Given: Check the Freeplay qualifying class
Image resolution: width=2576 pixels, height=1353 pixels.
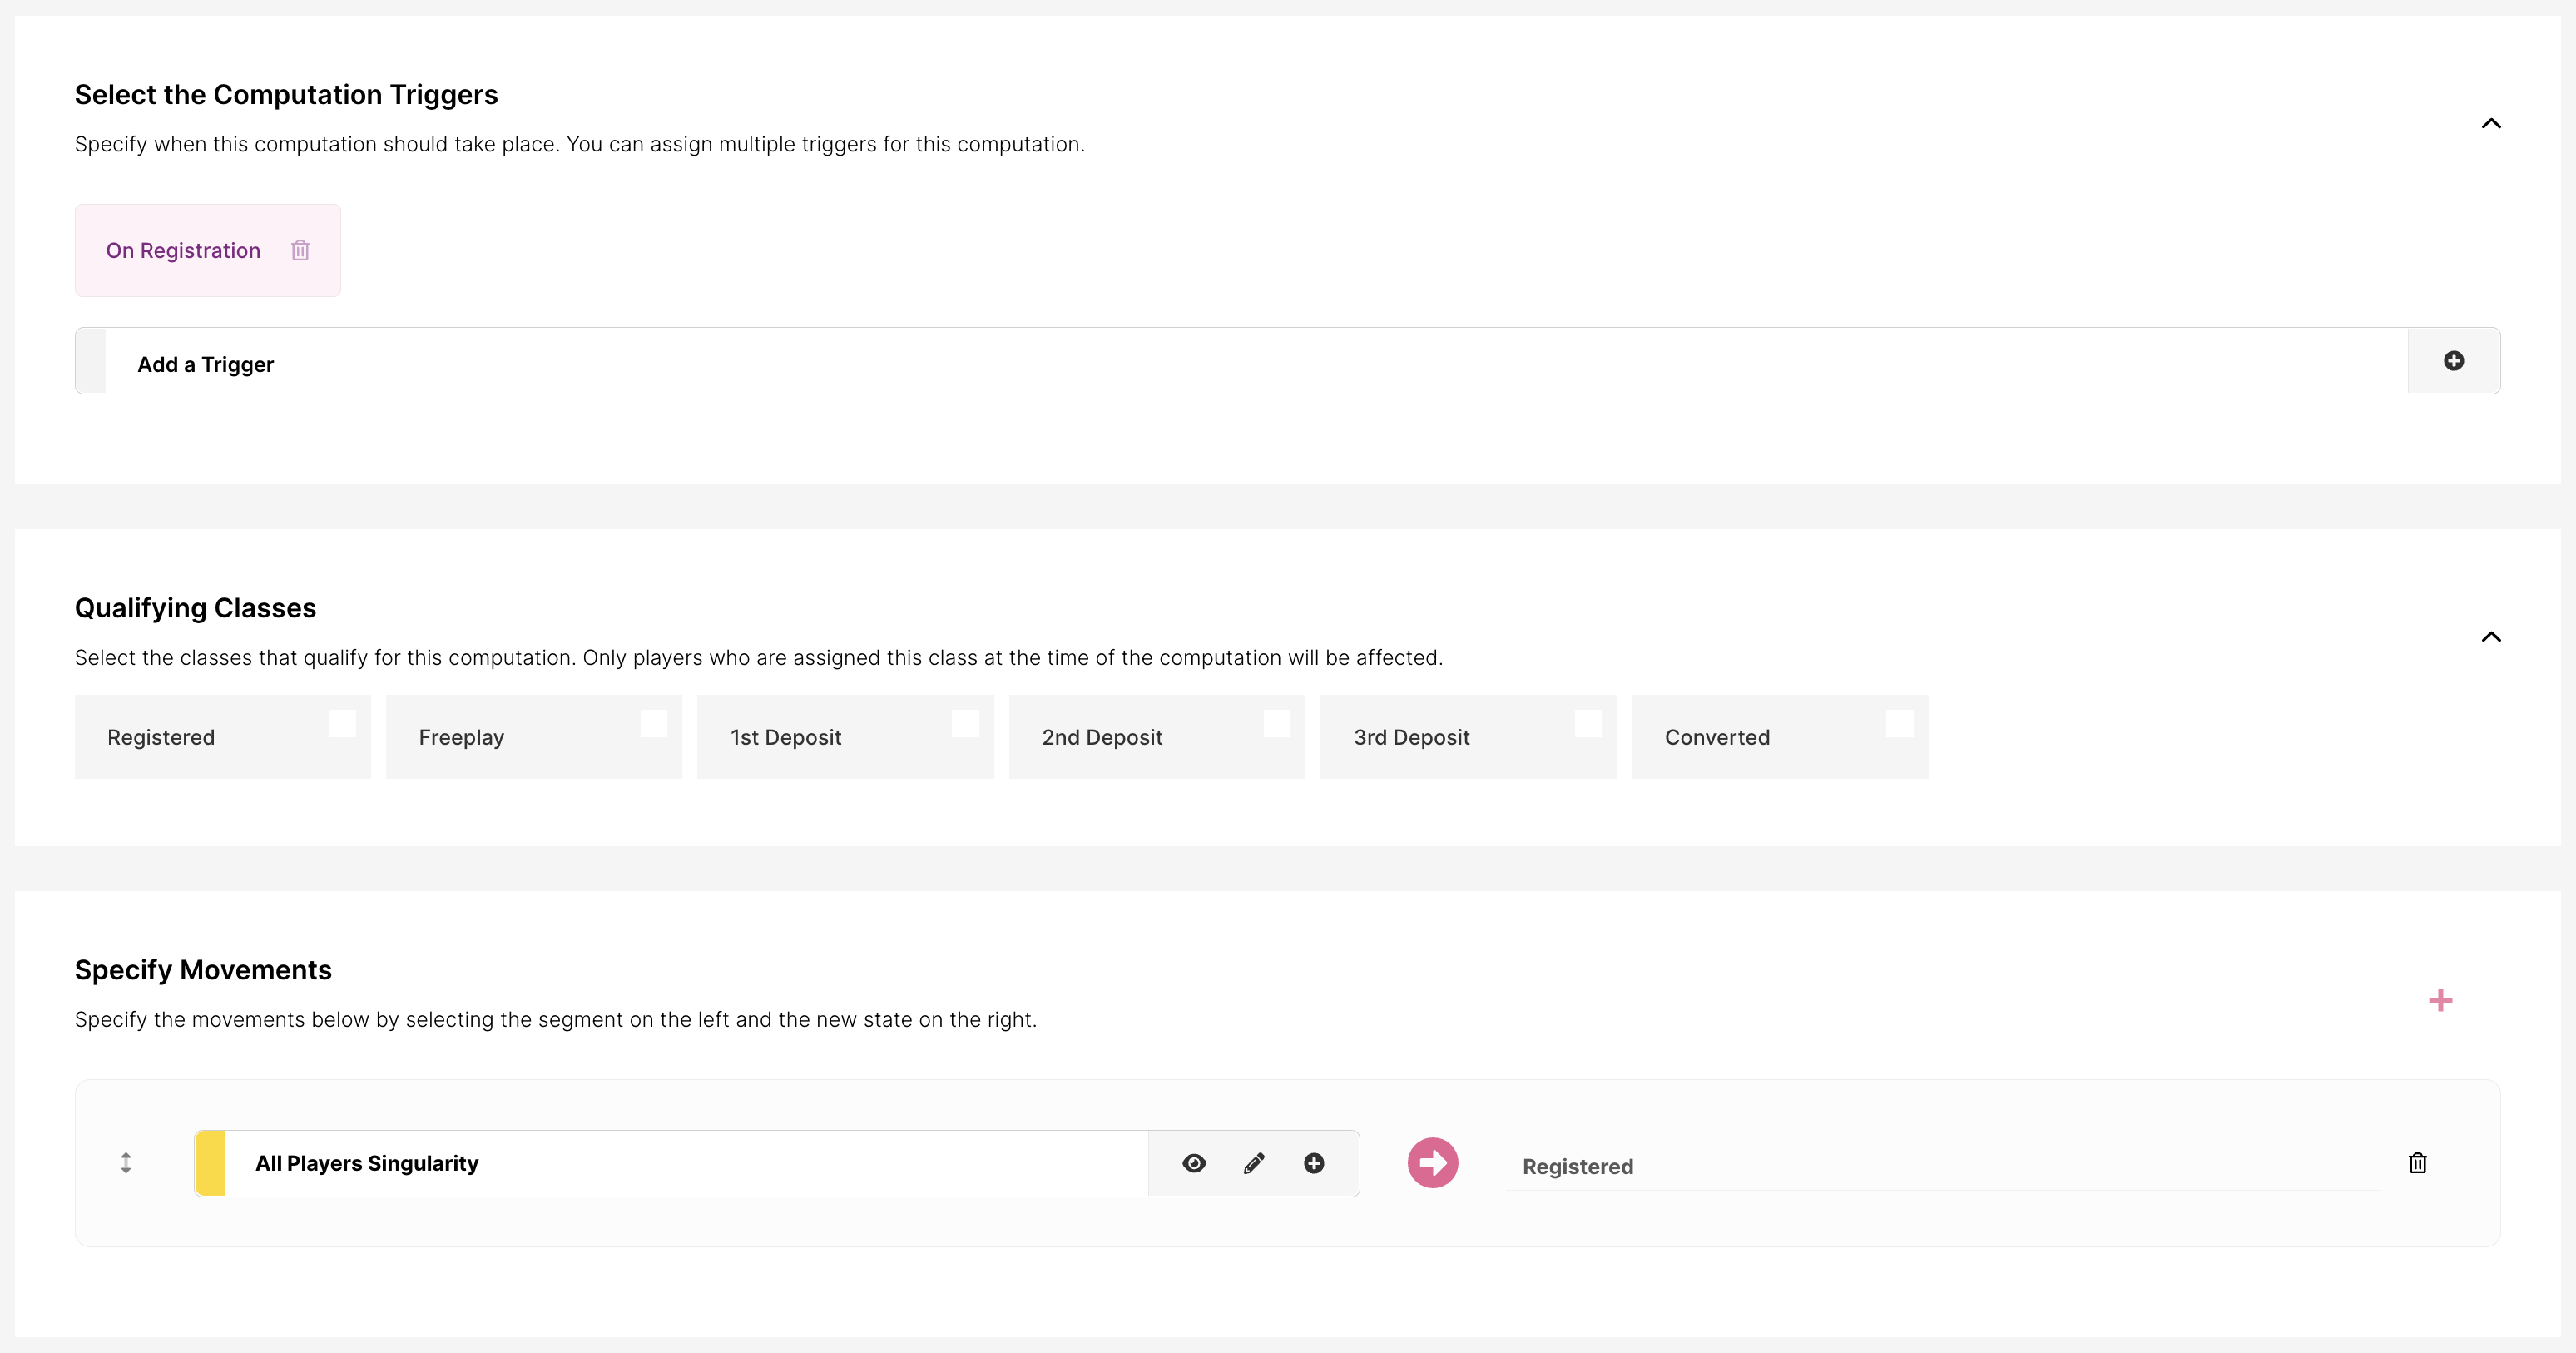Looking at the screenshot, I should point(654,723).
